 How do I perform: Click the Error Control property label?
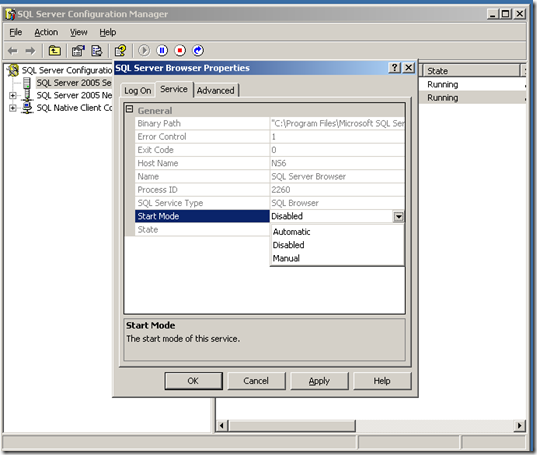coord(162,137)
